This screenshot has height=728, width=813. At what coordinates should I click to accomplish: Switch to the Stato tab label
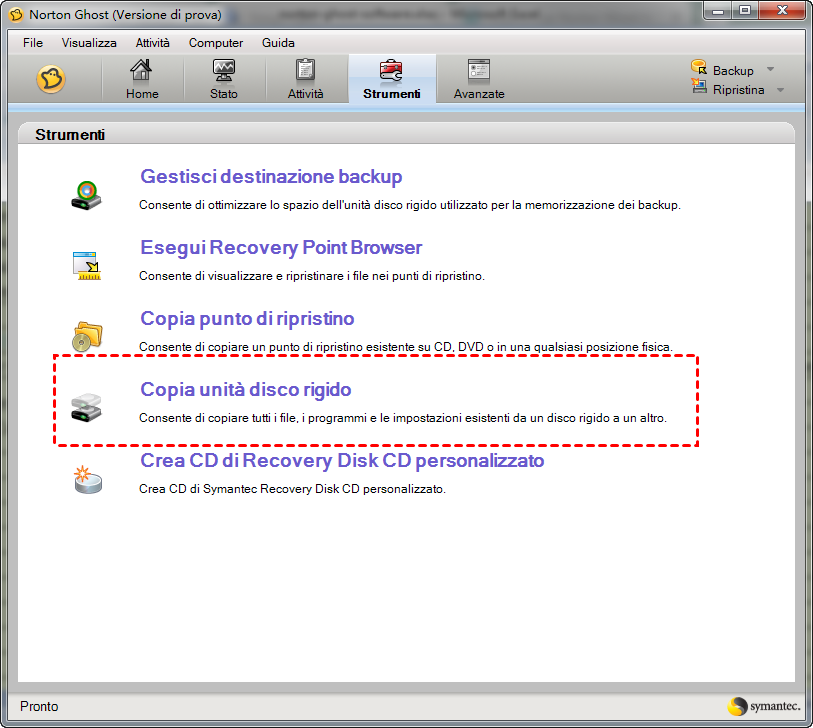point(223,94)
